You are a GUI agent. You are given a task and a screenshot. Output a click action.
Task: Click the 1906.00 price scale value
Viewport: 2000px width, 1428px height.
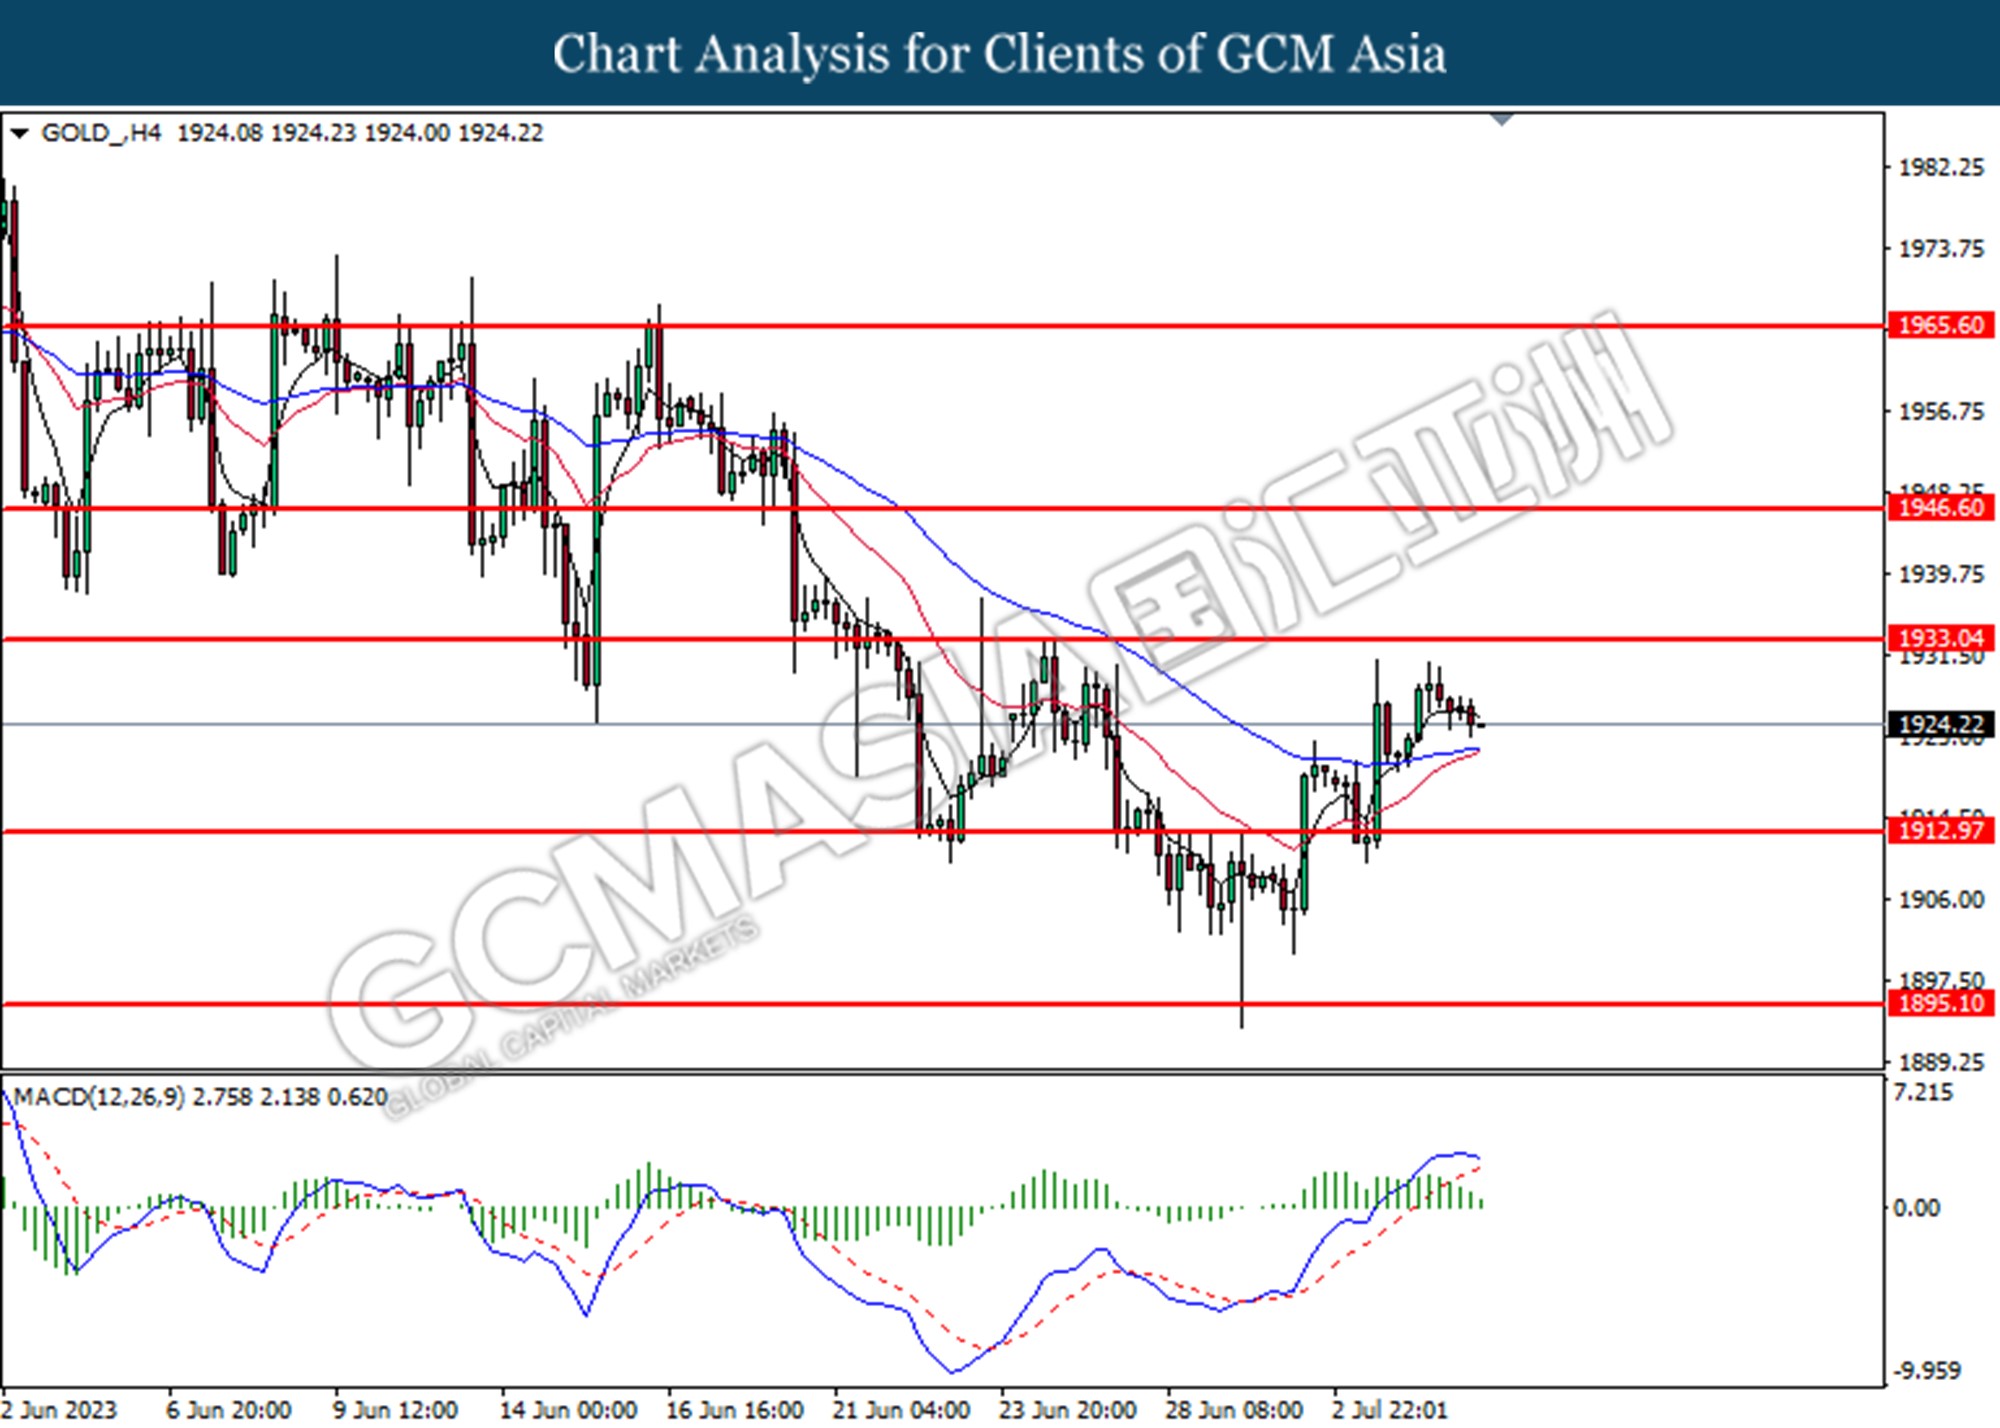1941,900
